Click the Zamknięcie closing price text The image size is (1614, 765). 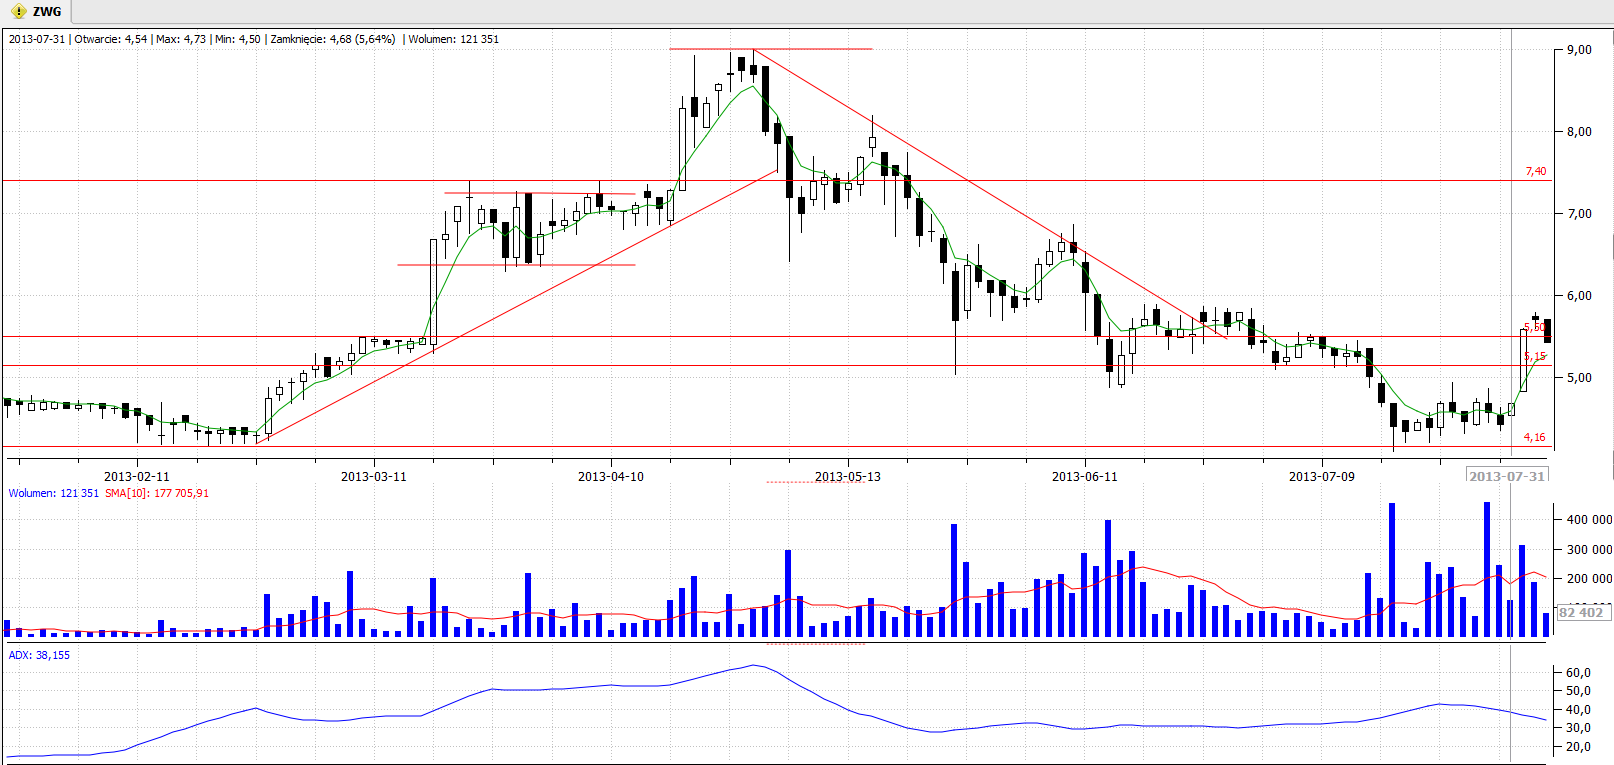click(x=332, y=39)
